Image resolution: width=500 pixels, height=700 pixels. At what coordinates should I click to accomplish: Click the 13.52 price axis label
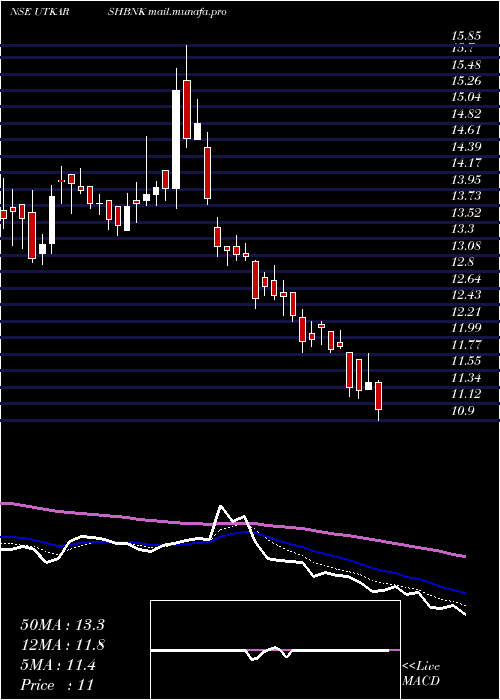pos(466,212)
